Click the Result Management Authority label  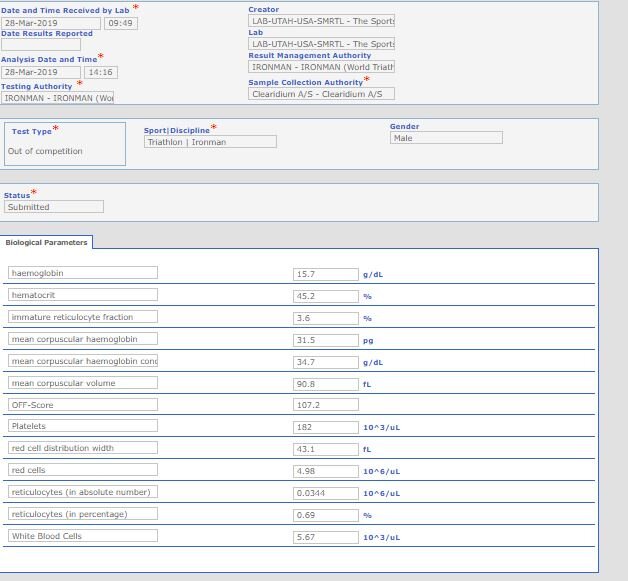310,56
